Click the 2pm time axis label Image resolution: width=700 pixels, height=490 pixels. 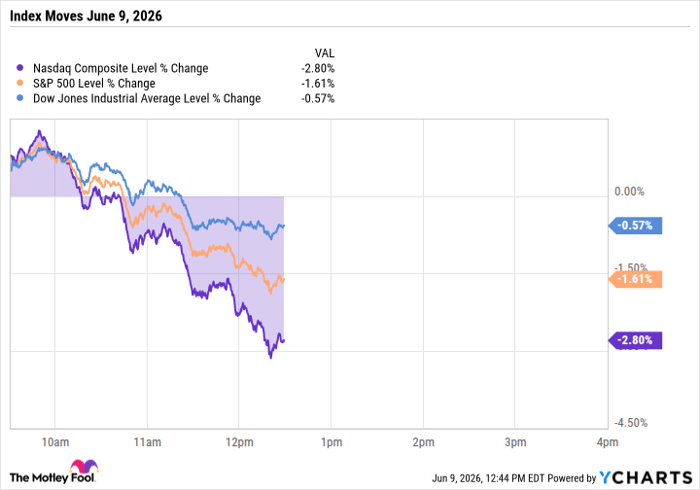423,442
